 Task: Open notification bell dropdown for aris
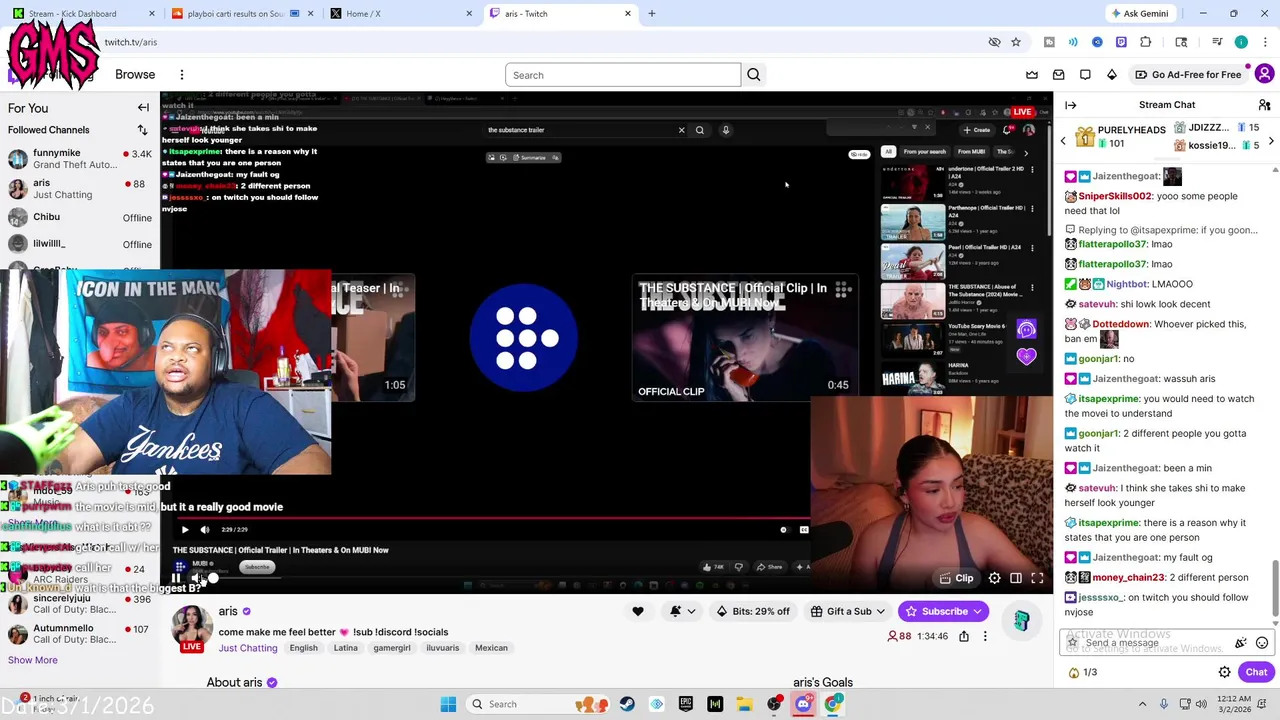pos(683,611)
